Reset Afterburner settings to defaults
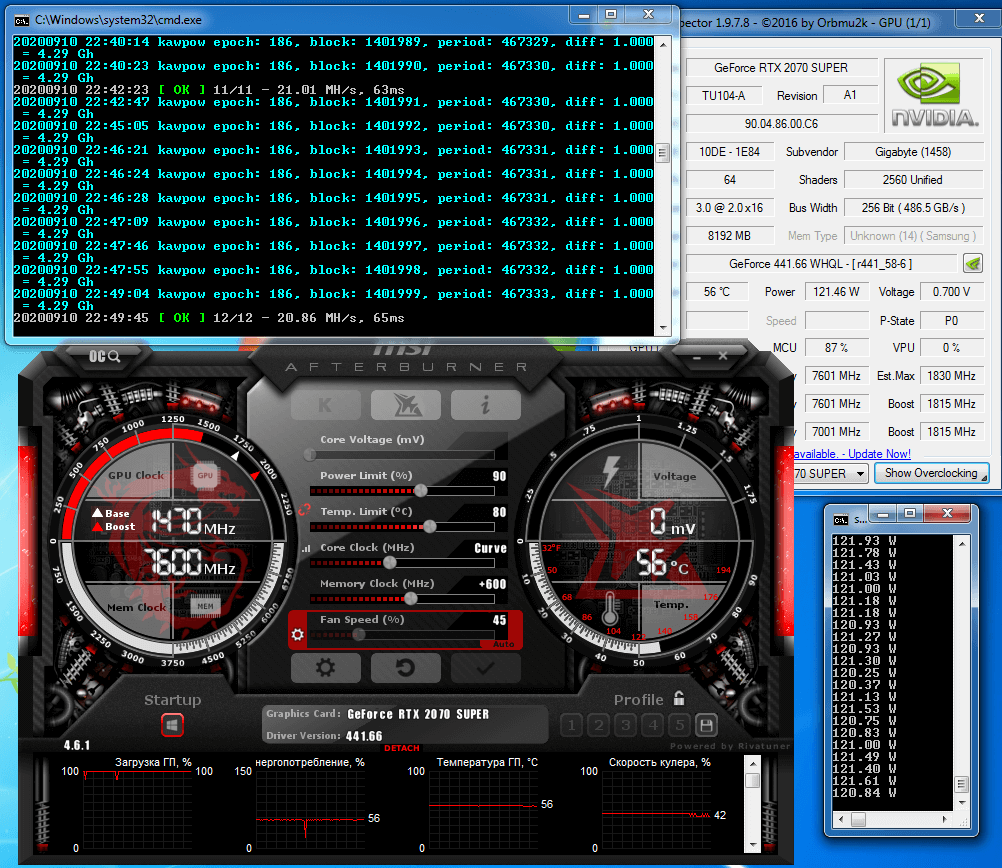1002x868 pixels. (405, 668)
